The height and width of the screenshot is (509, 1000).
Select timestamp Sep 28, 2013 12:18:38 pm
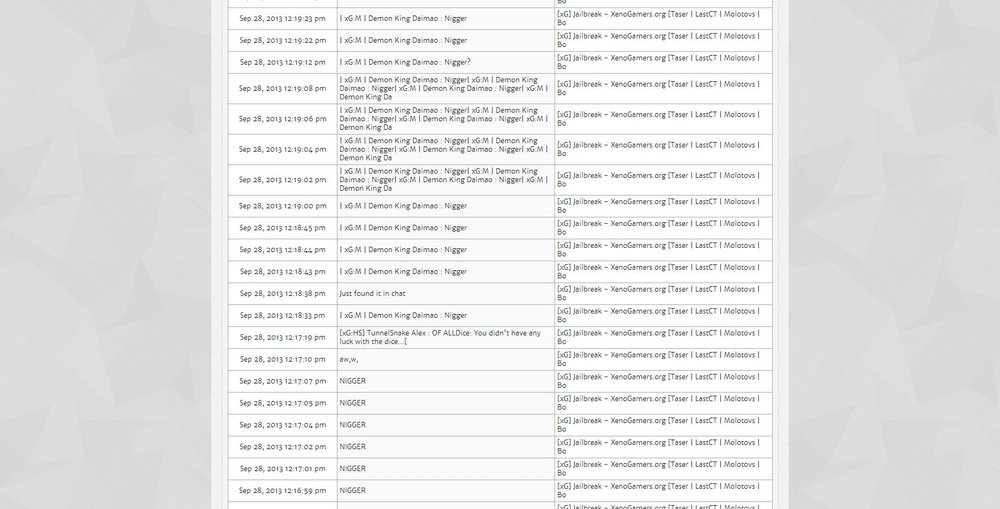283,293
